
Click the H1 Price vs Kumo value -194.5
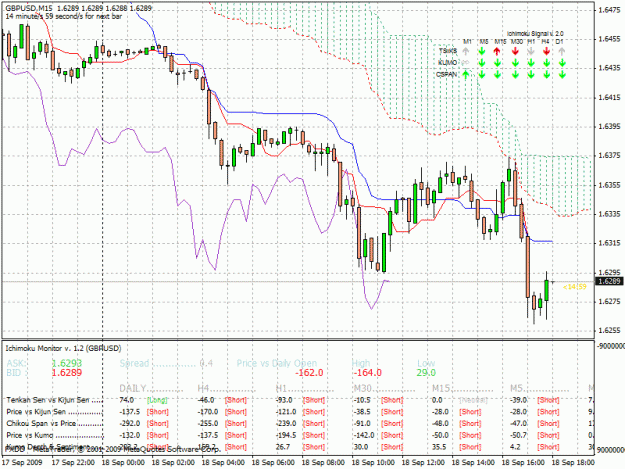tap(286, 435)
